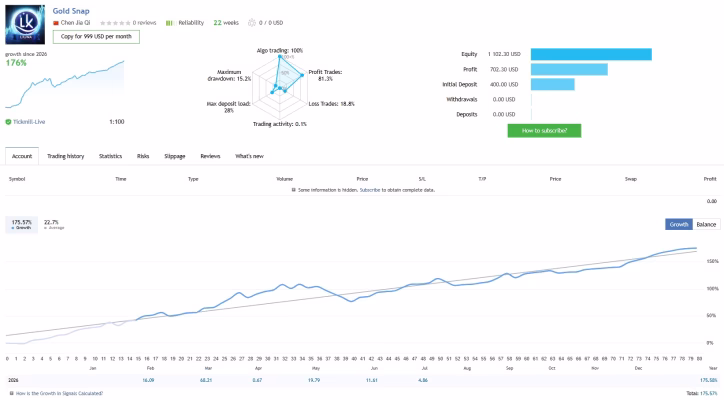Click the Gold Snap signal logo thumbnail

click(25, 25)
